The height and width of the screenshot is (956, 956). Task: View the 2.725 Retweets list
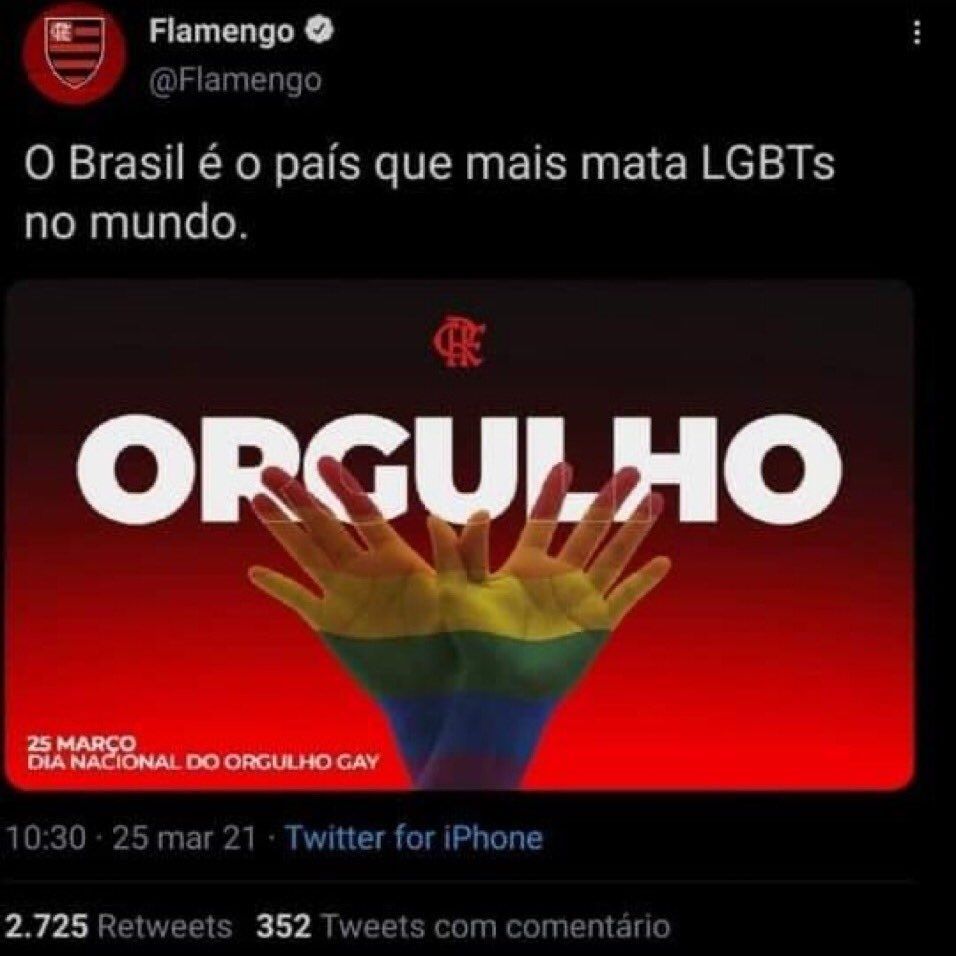(119, 927)
